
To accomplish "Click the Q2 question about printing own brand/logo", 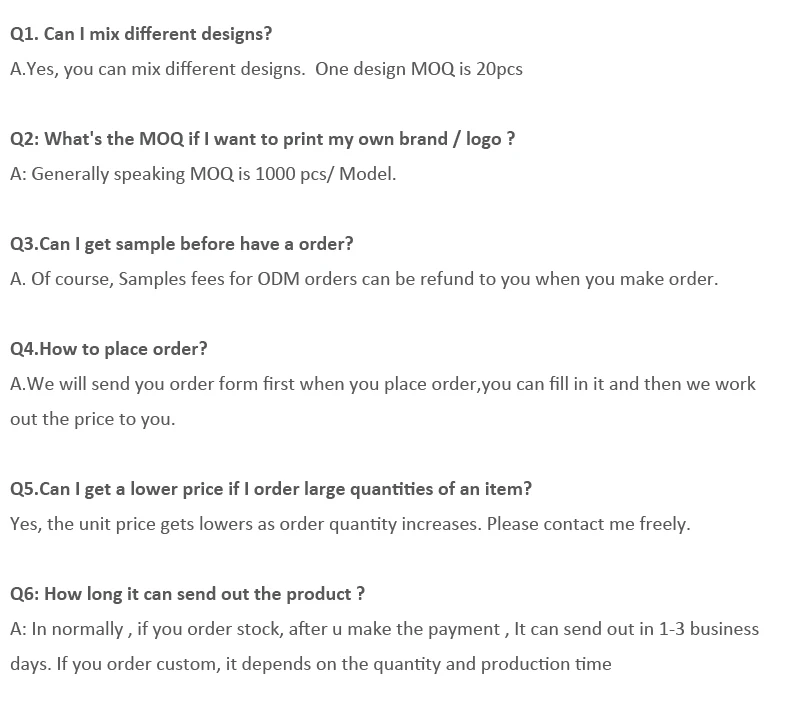I will (x=262, y=139).
